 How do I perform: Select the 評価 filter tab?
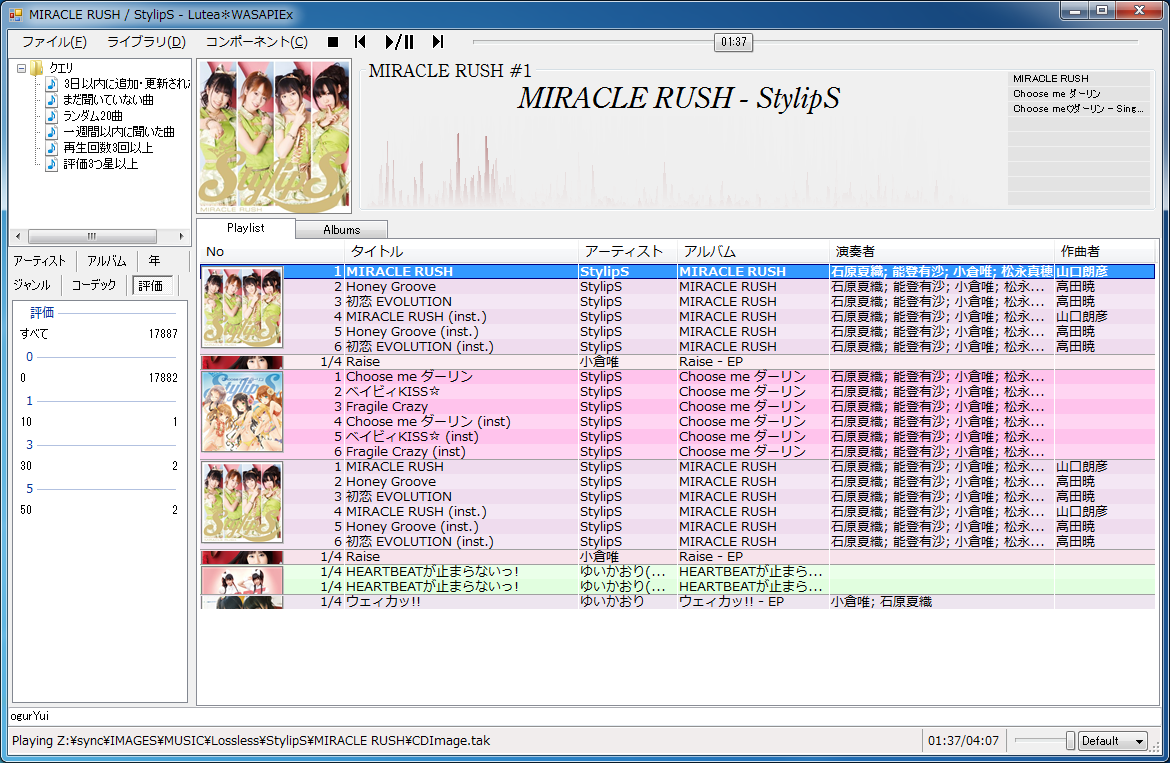(153, 285)
